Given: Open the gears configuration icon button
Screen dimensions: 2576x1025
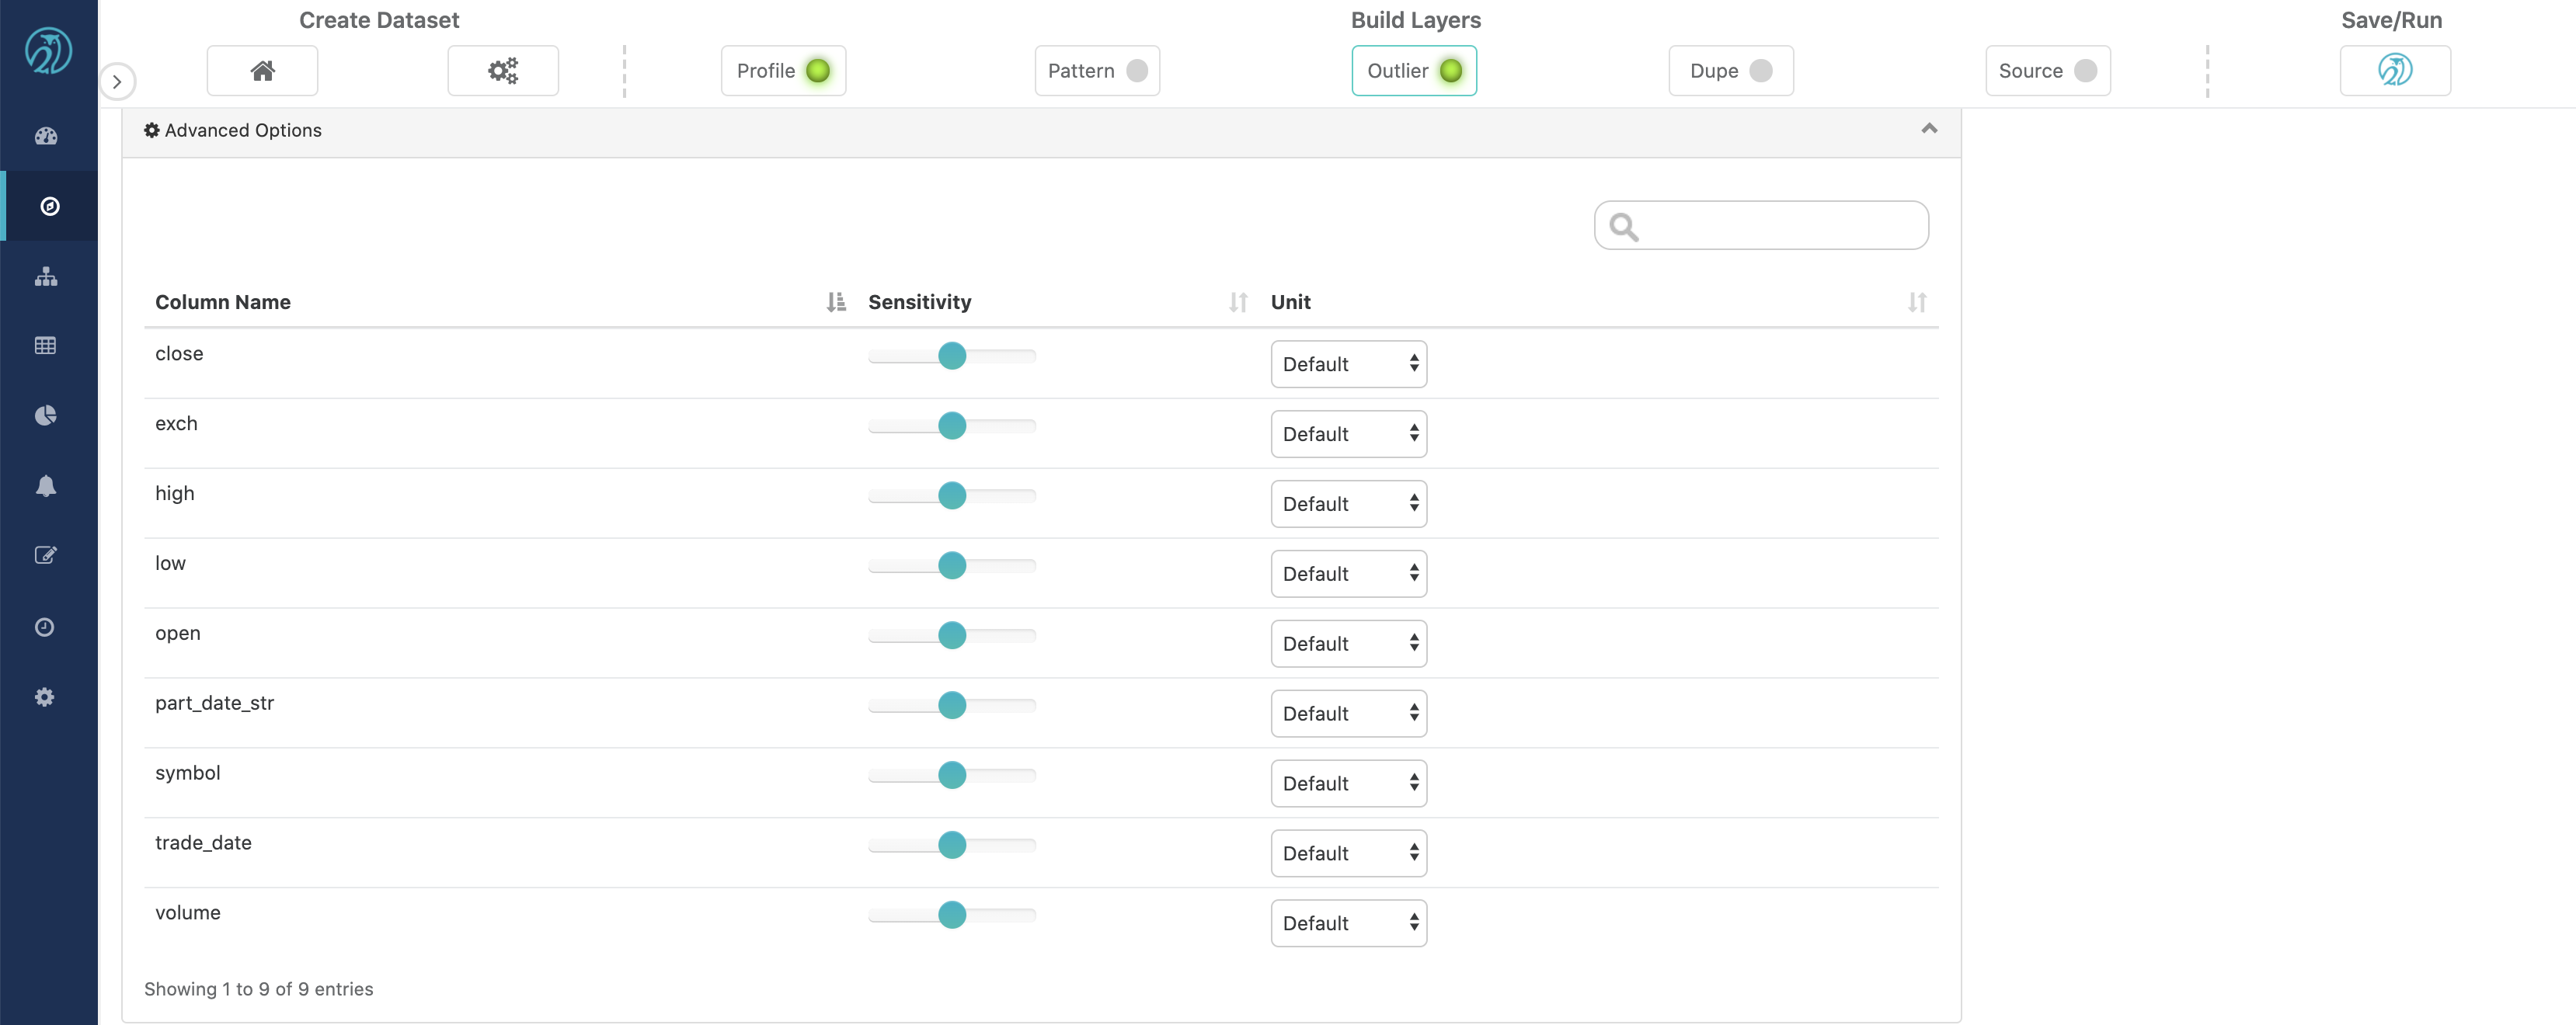Looking at the screenshot, I should tap(502, 71).
